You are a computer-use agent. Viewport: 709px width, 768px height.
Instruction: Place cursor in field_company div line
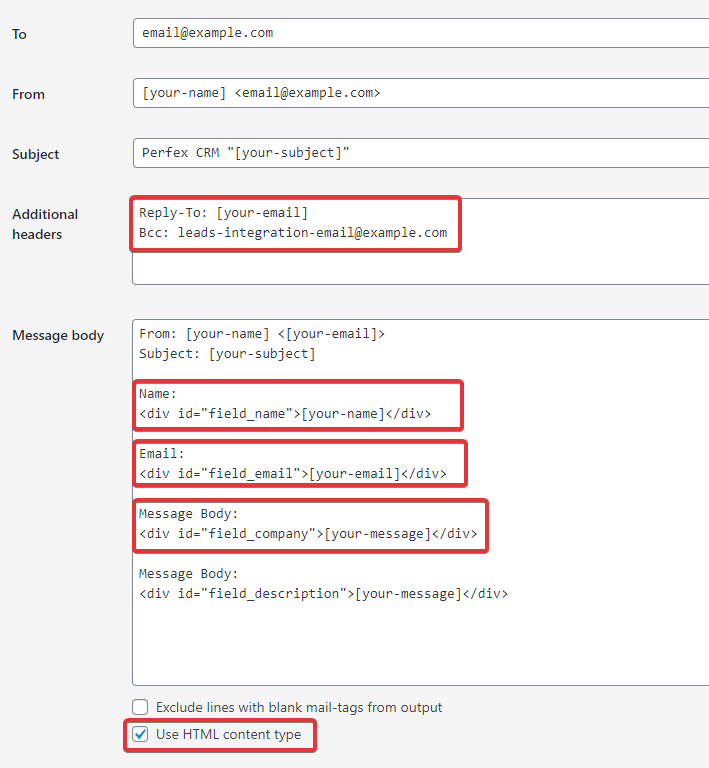point(308,534)
